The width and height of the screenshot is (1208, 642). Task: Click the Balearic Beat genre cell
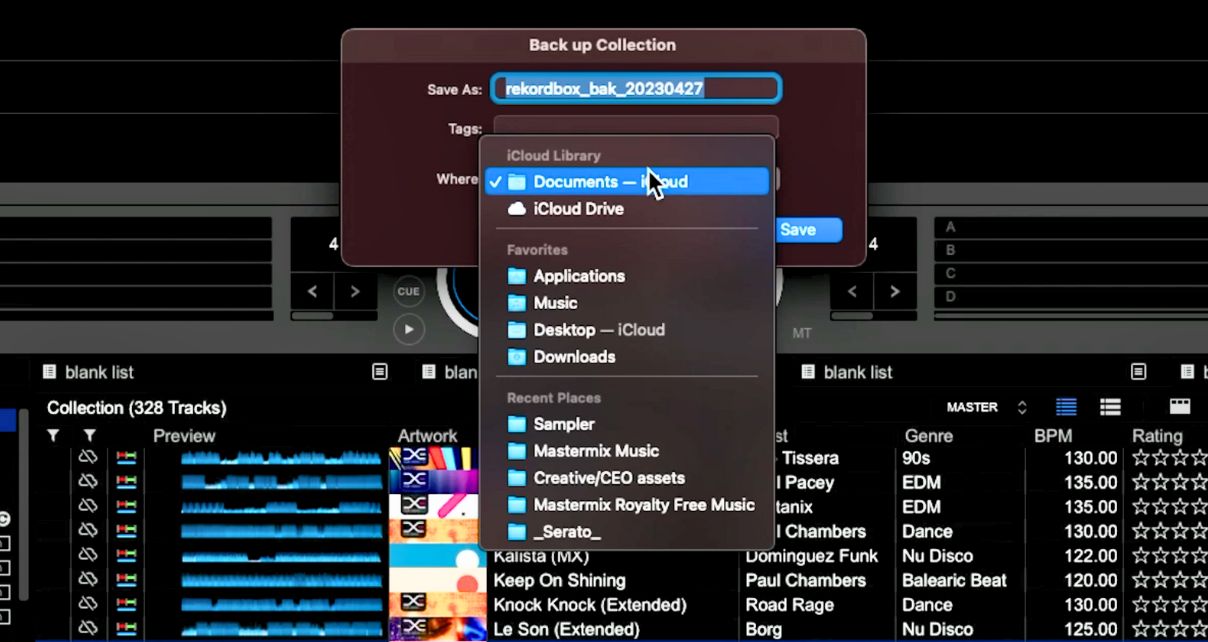(x=954, y=580)
